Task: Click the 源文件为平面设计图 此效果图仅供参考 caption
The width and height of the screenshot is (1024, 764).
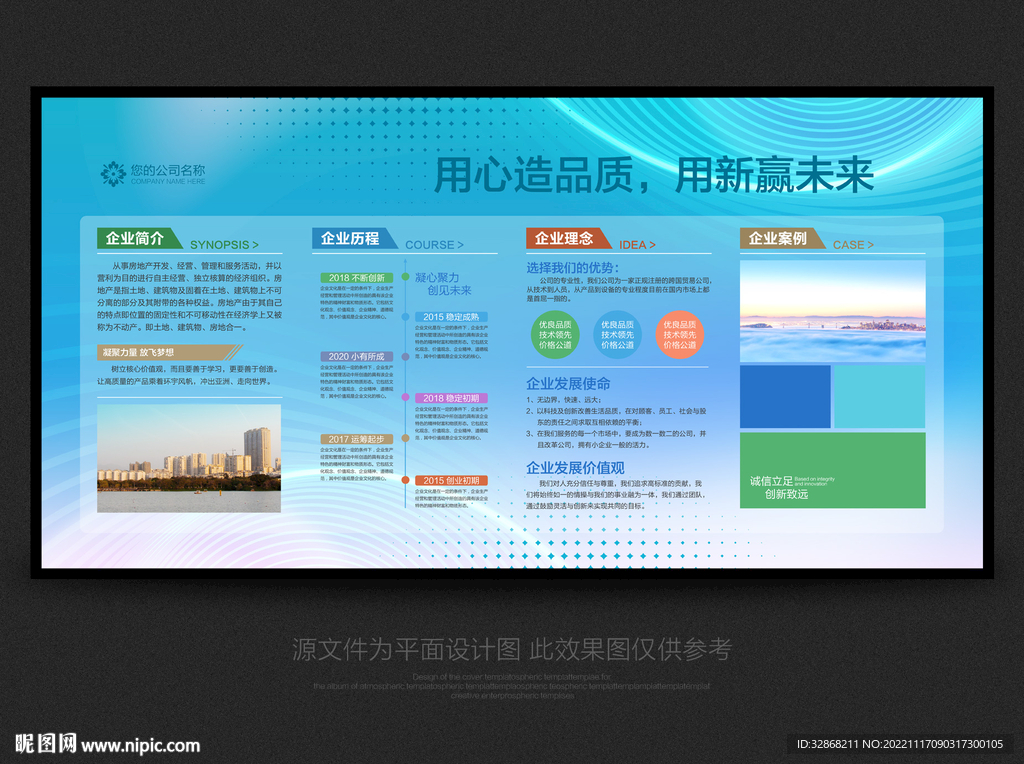Action: 512,649
